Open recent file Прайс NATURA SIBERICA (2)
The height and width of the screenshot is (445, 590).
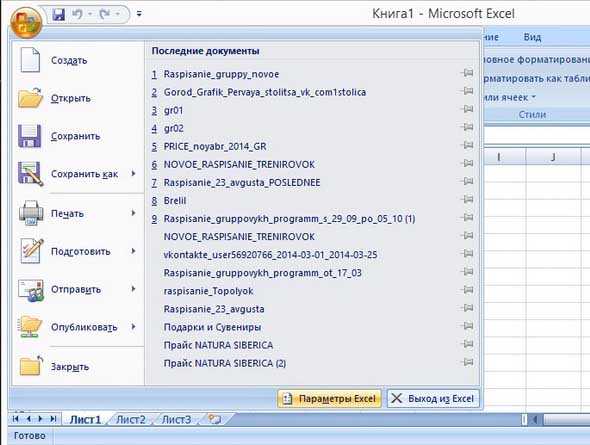(x=225, y=363)
